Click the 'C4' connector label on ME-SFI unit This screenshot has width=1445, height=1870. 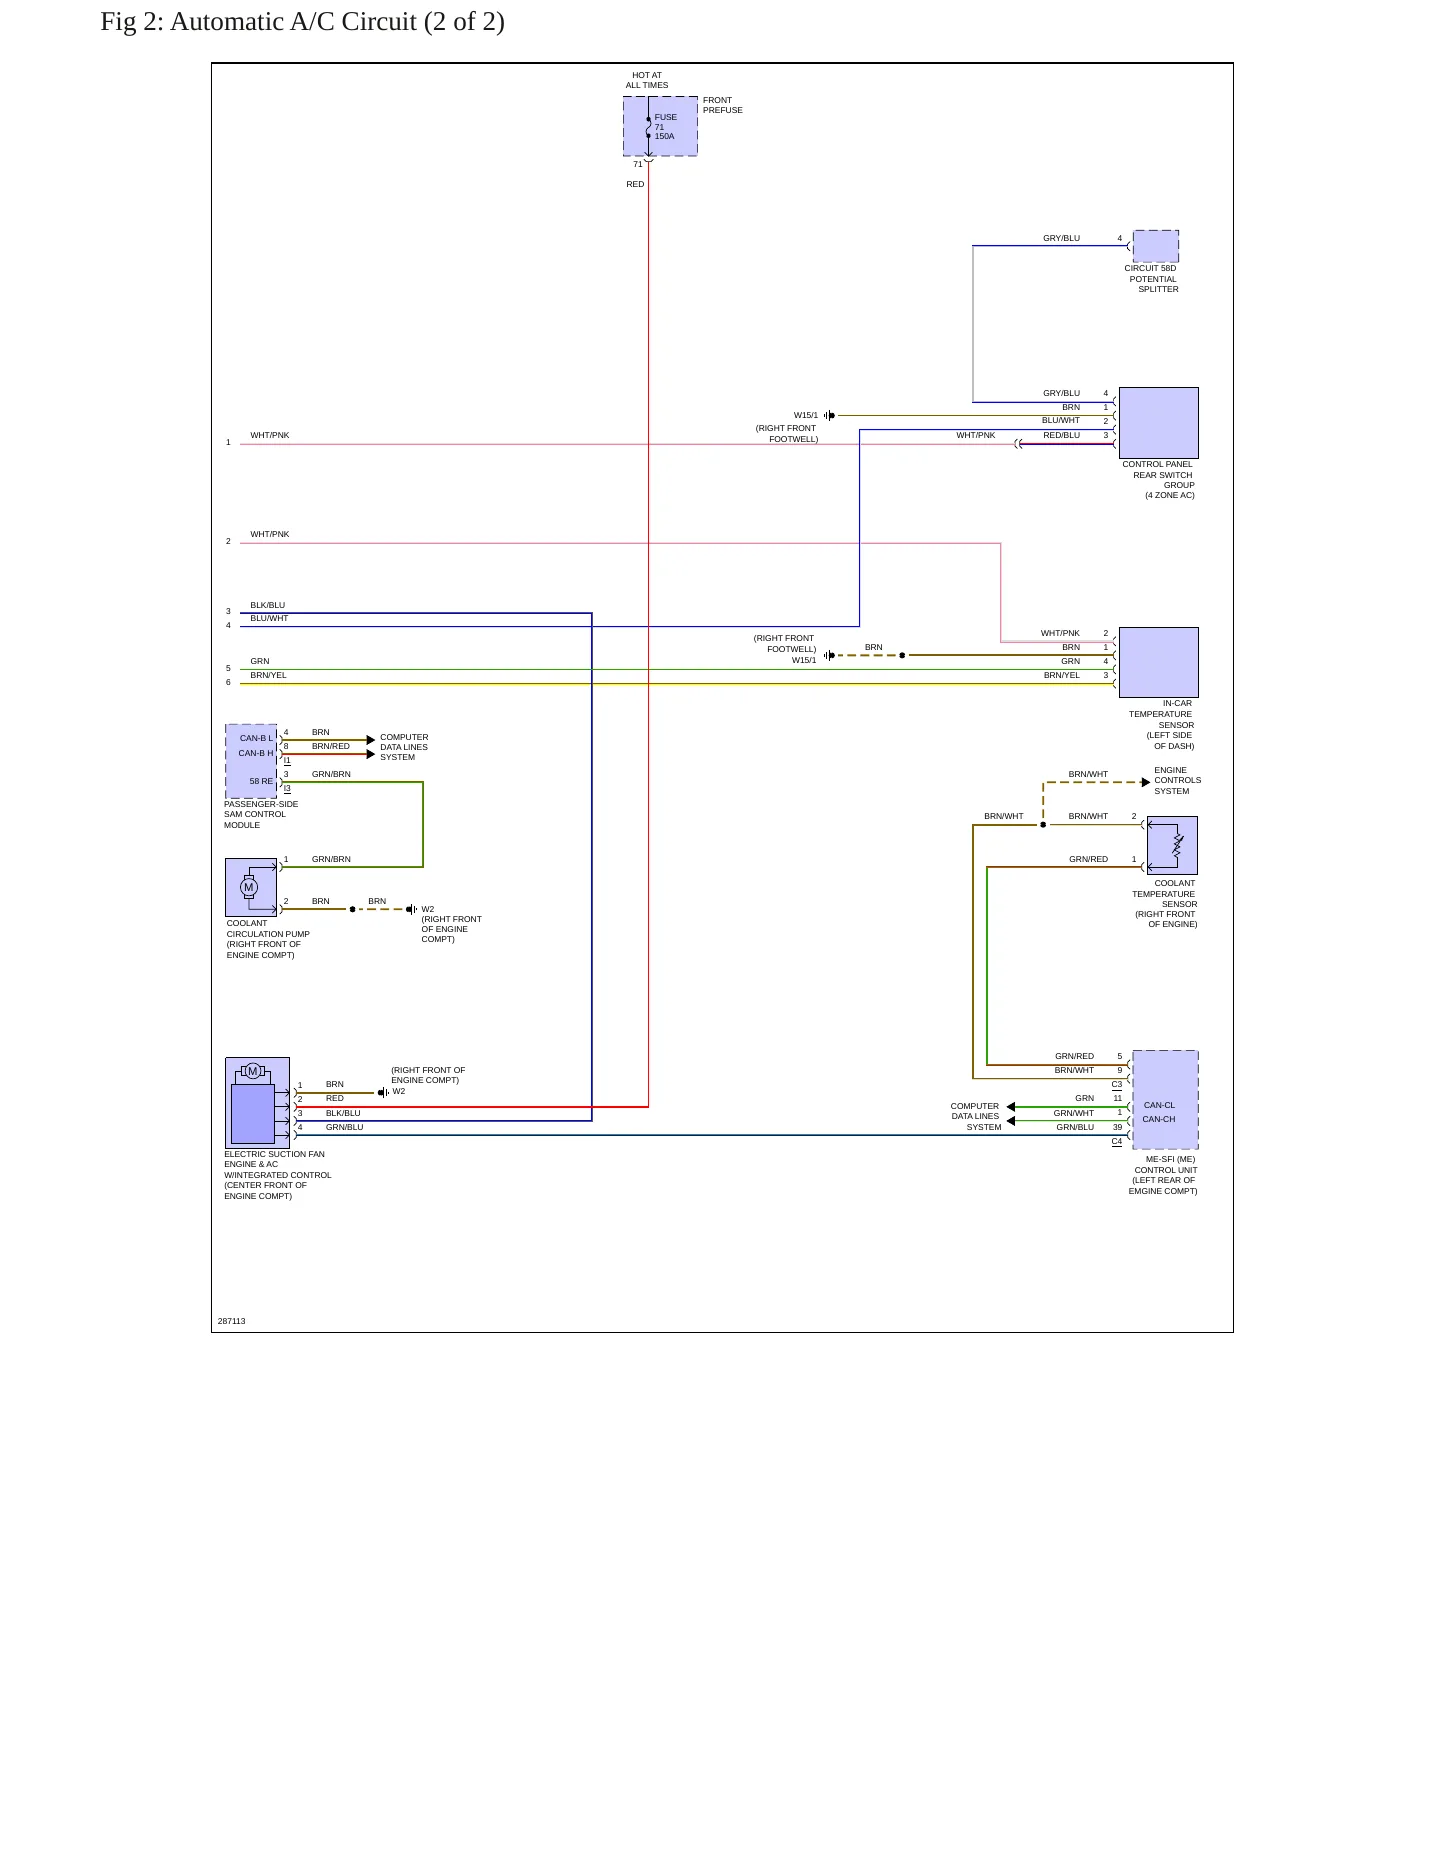coord(1117,1141)
